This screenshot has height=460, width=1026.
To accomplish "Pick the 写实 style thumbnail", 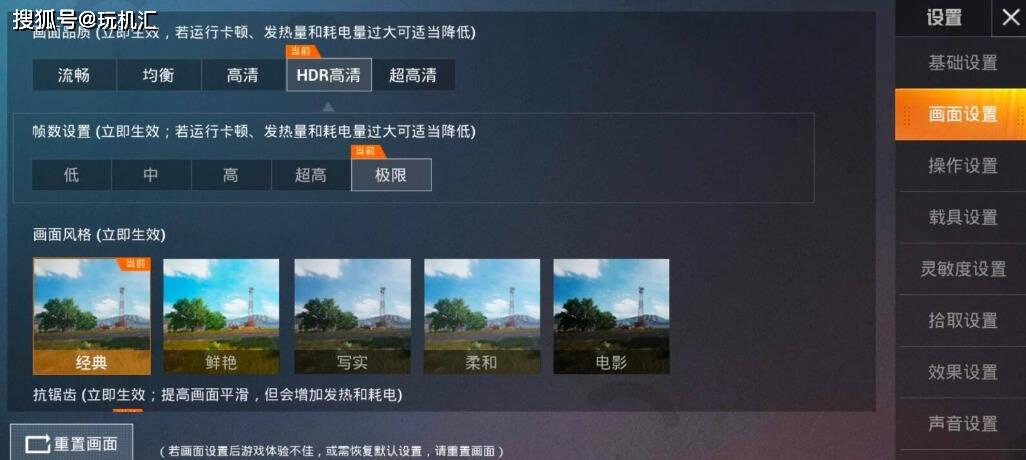I will click(x=353, y=316).
